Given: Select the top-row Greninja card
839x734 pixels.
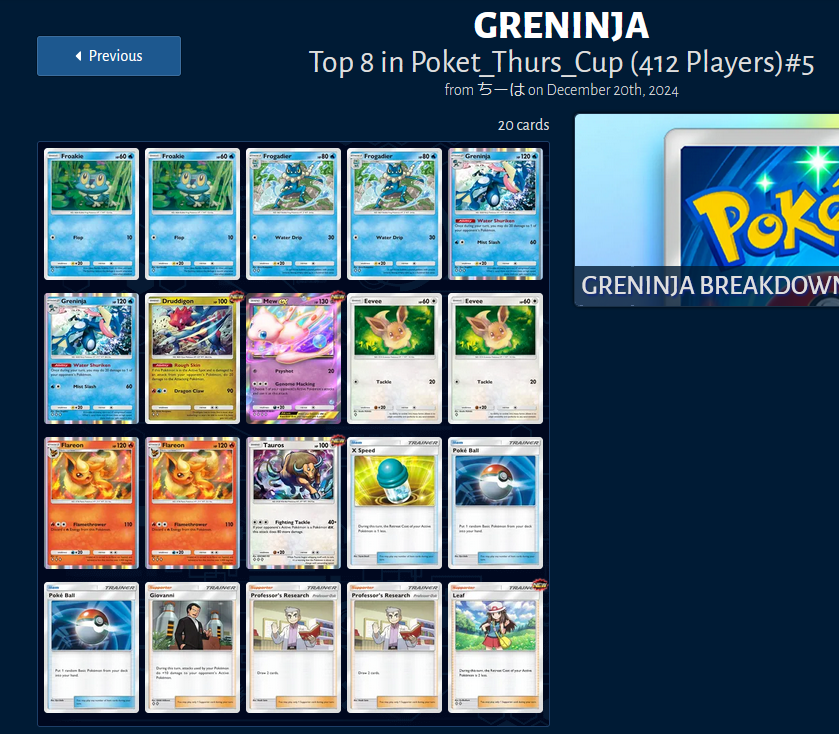Looking at the screenshot, I should pos(495,214).
